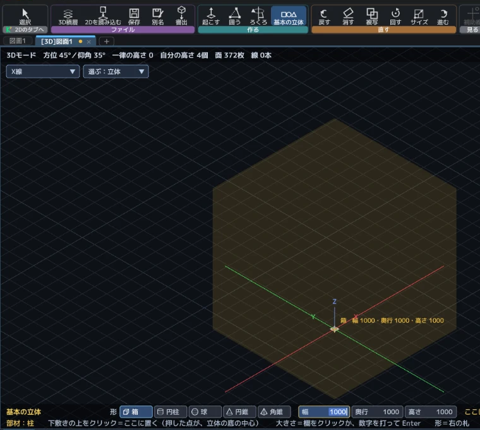Add a new tab with plus button
The width and height of the screenshot is (480, 430).
coord(106,41)
